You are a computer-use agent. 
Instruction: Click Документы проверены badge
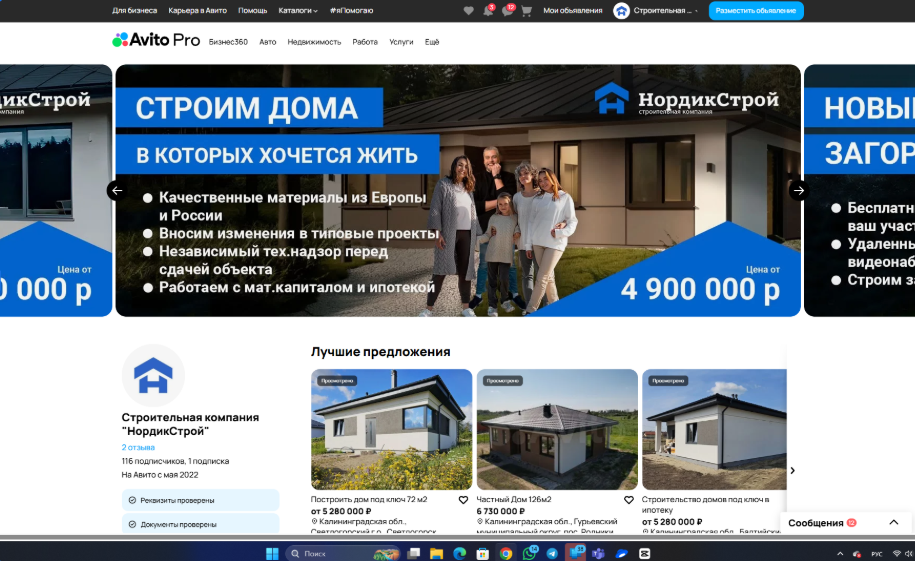click(200, 524)
